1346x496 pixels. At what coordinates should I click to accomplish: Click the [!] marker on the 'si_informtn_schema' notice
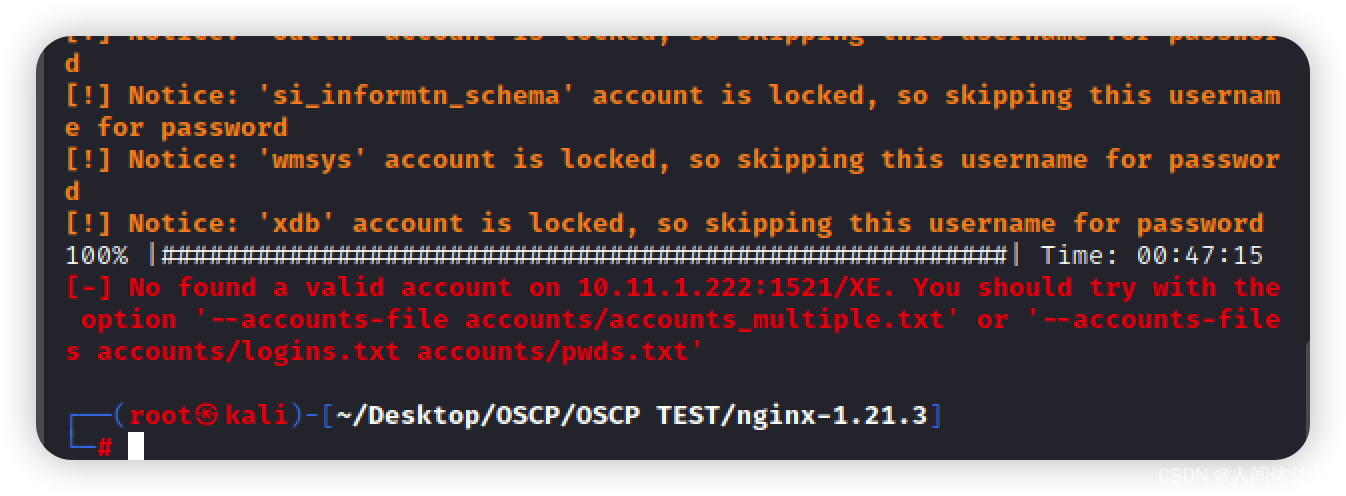click(x=89, y=95)
